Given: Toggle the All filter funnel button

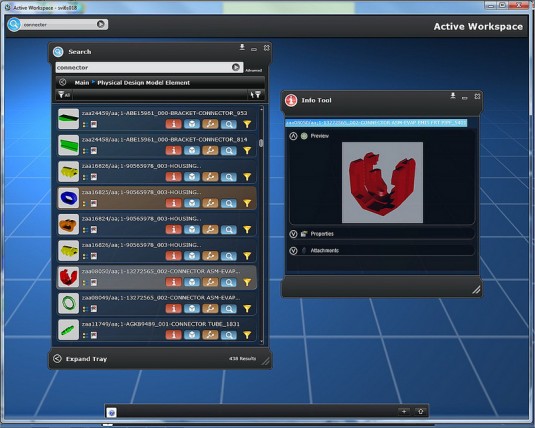Looking at the screenshot, I should pyautogui.click(x=64, y=95).
